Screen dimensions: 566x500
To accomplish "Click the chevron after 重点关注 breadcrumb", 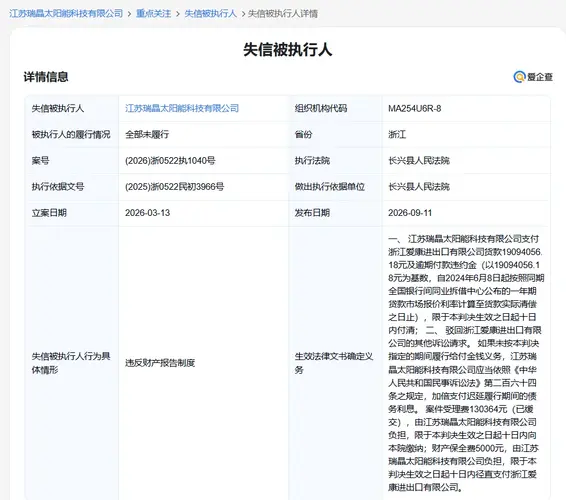I will coord(178,14).
